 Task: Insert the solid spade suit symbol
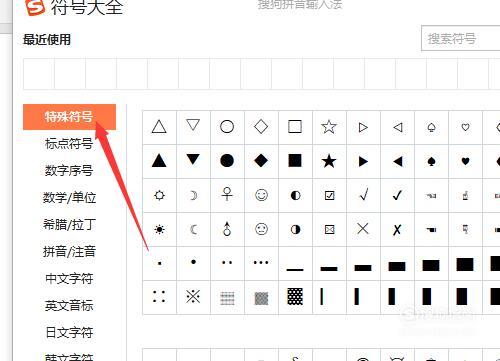coord(432,162)
